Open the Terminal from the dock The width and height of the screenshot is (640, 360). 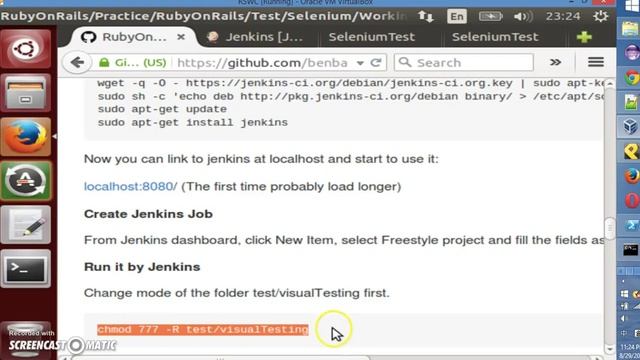point(26,269)
